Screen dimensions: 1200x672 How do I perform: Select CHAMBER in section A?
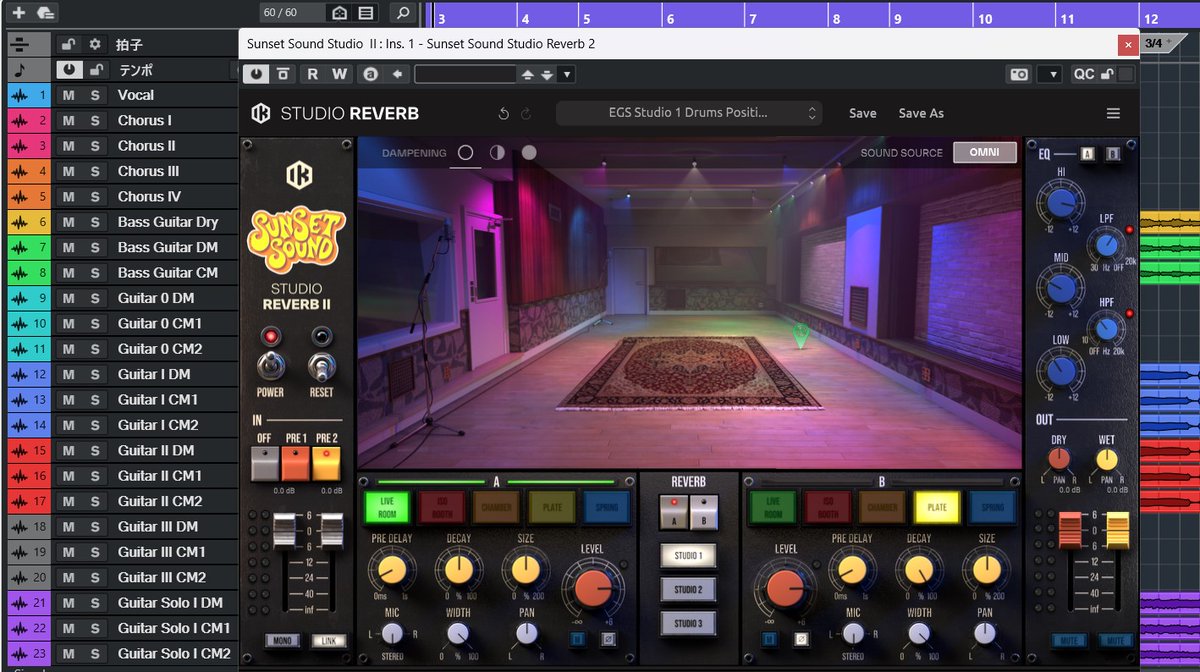point(496,508)
